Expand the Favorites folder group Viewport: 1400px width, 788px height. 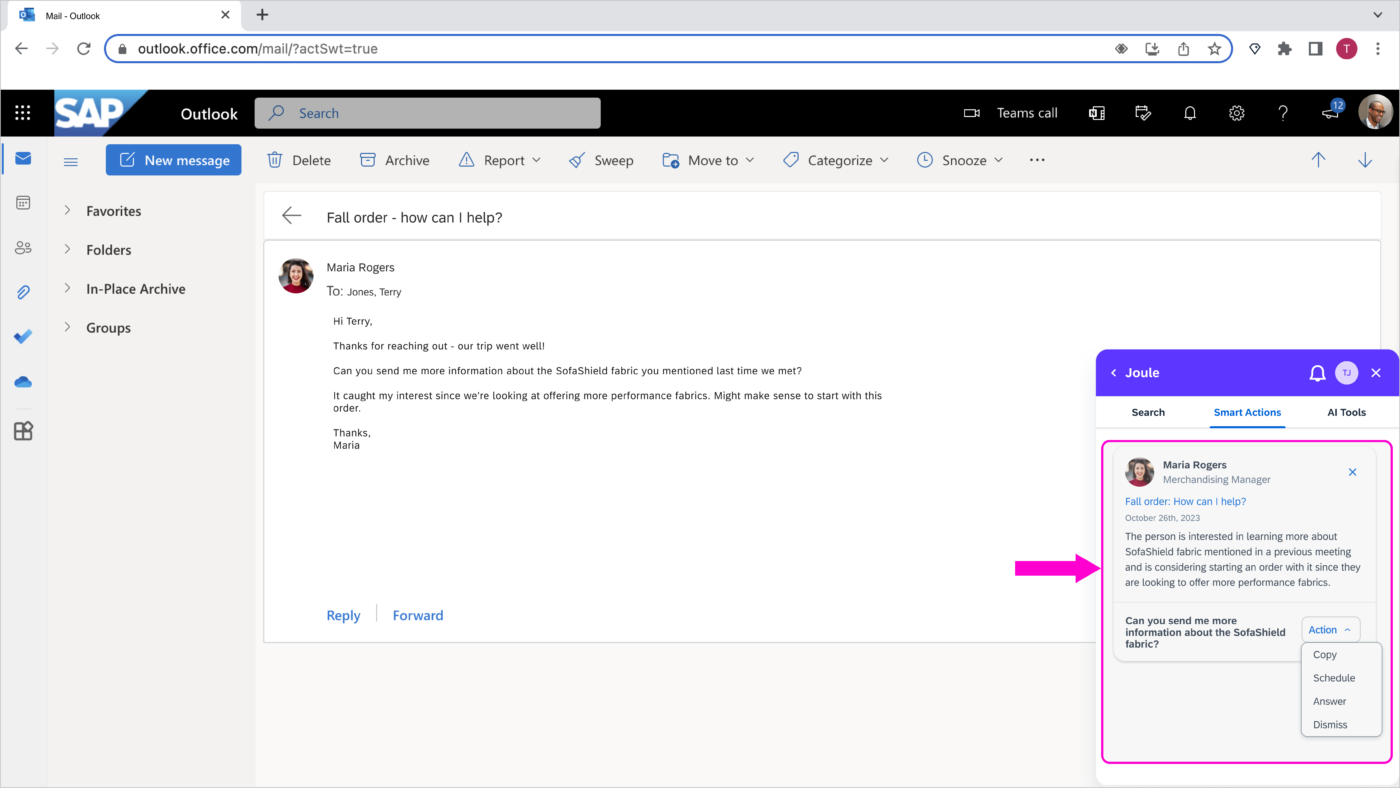point(68,211)
